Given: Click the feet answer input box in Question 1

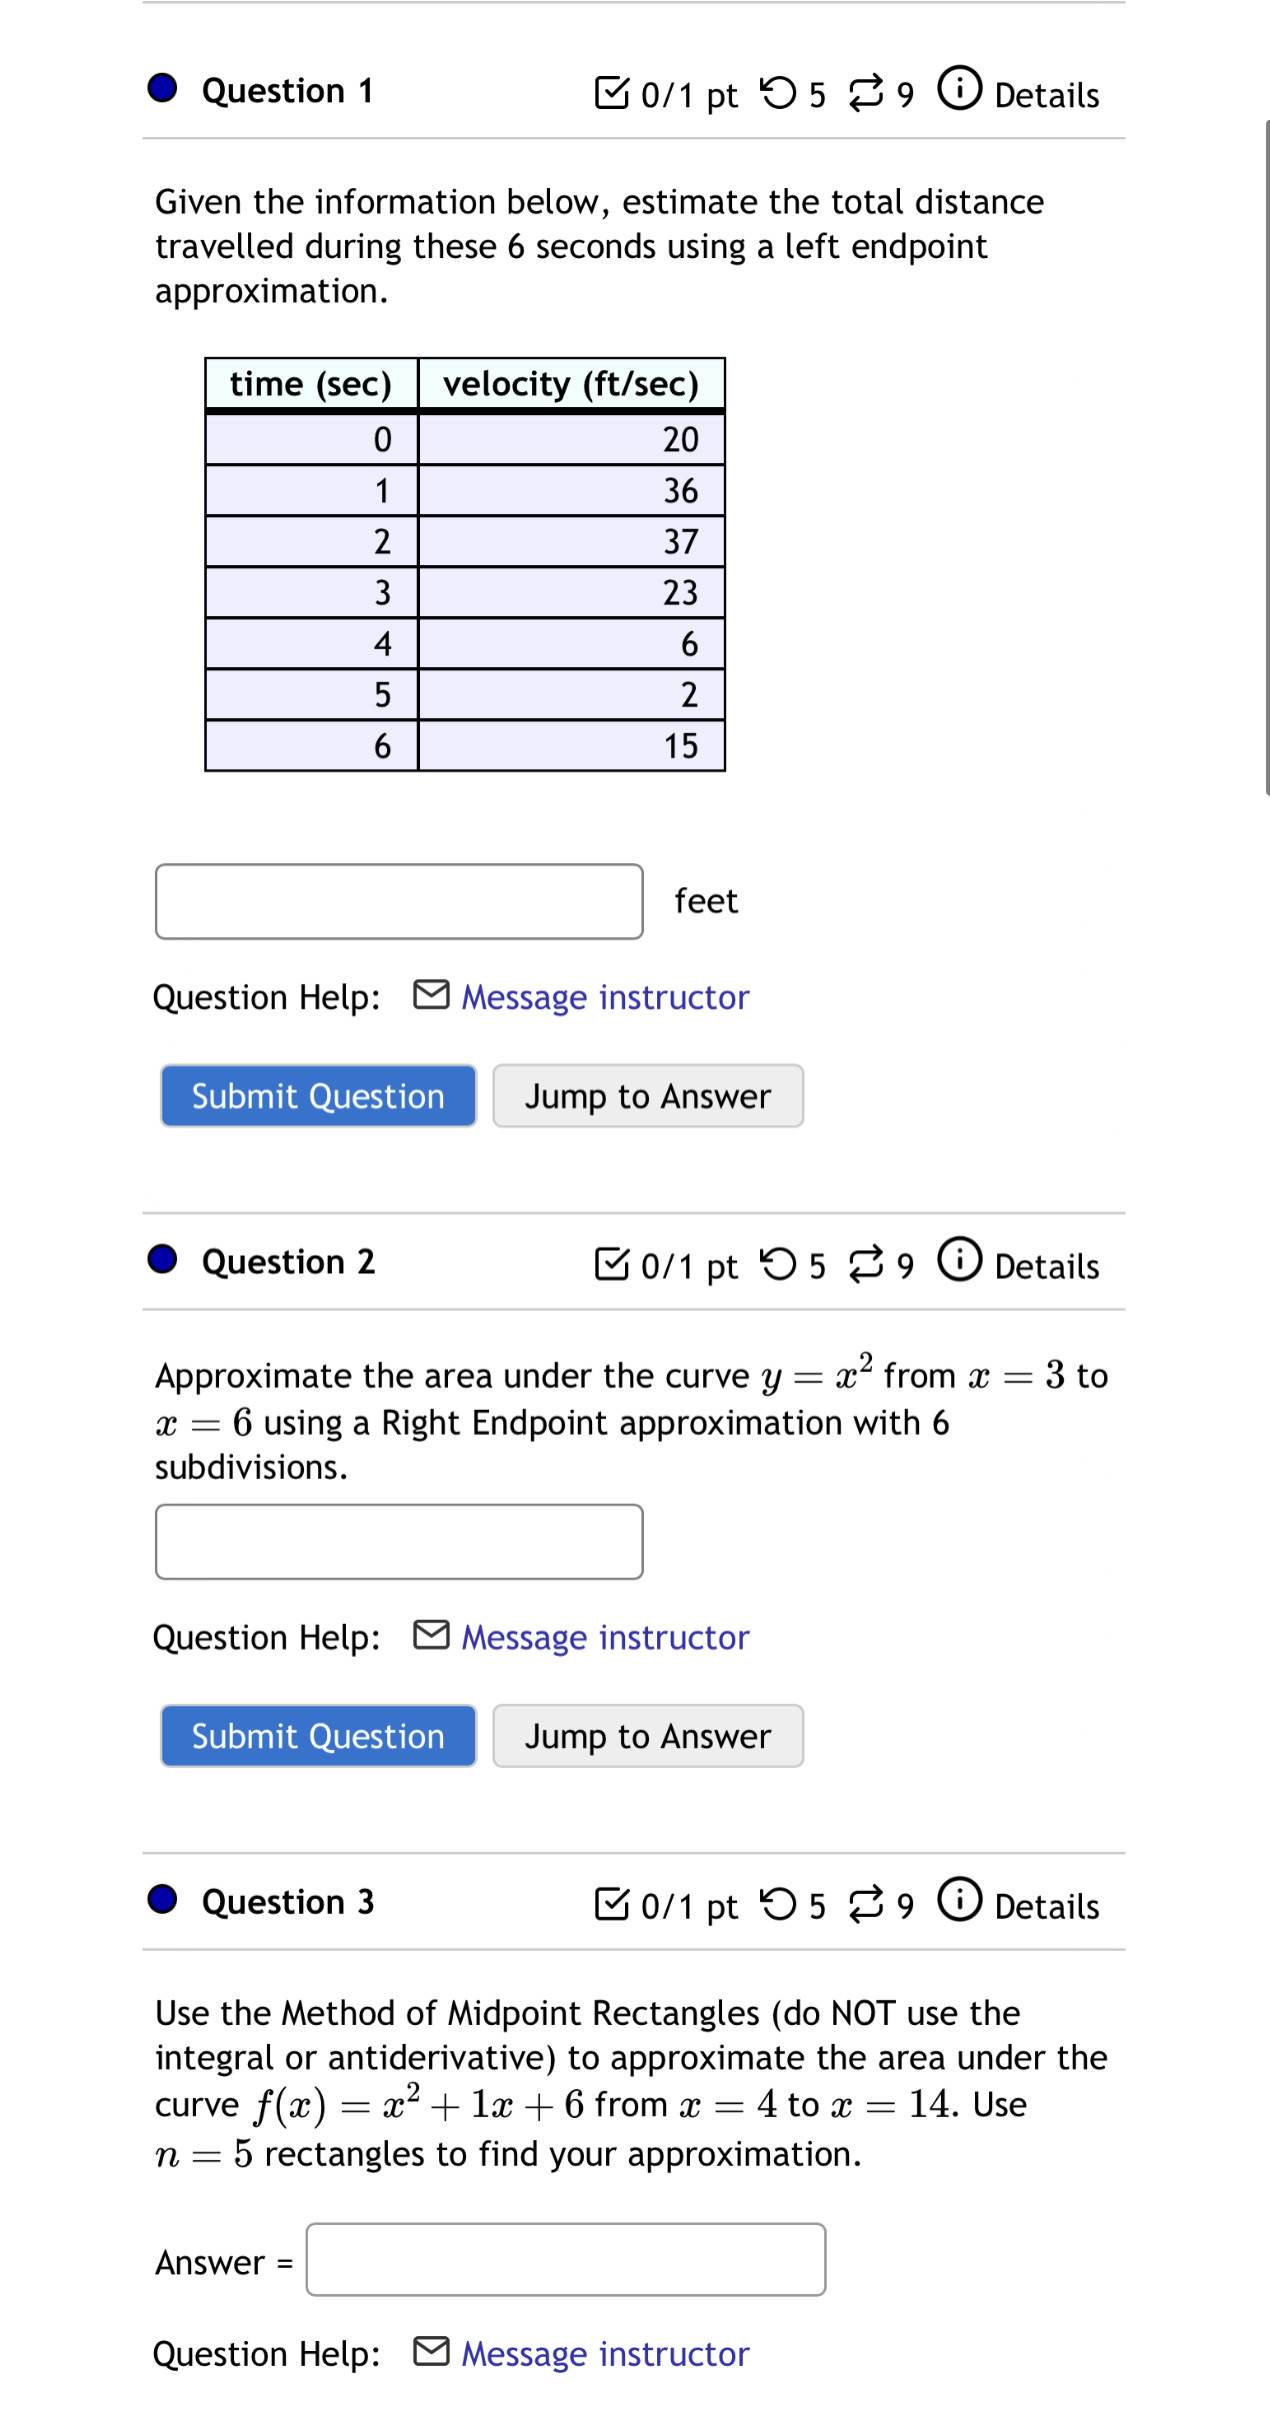Looking at the screenshot, I should [x=398, y=899].
